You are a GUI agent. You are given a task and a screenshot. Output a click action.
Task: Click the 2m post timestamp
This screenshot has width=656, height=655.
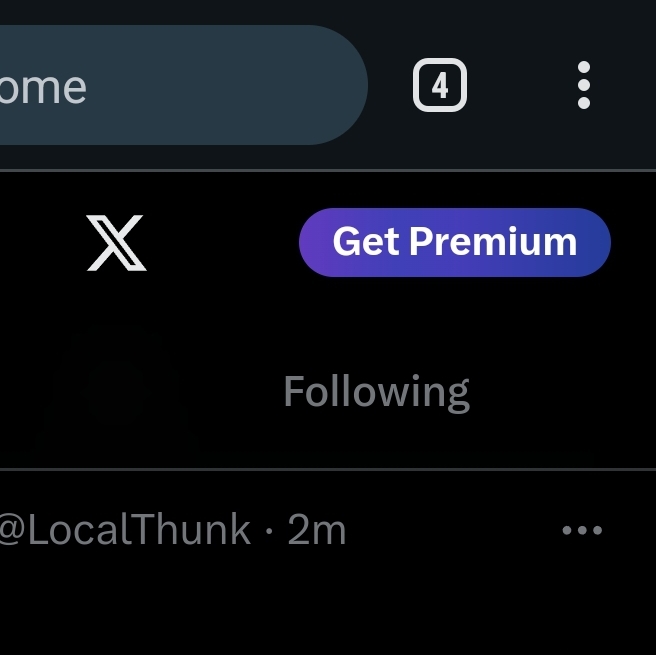[x=317, y=530]
